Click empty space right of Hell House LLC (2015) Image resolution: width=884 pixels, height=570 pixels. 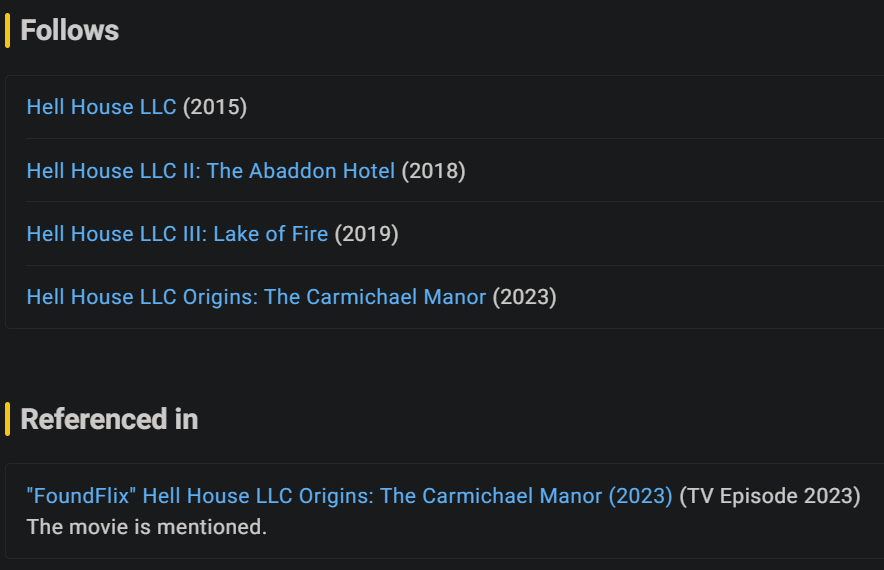click(560, 107)
